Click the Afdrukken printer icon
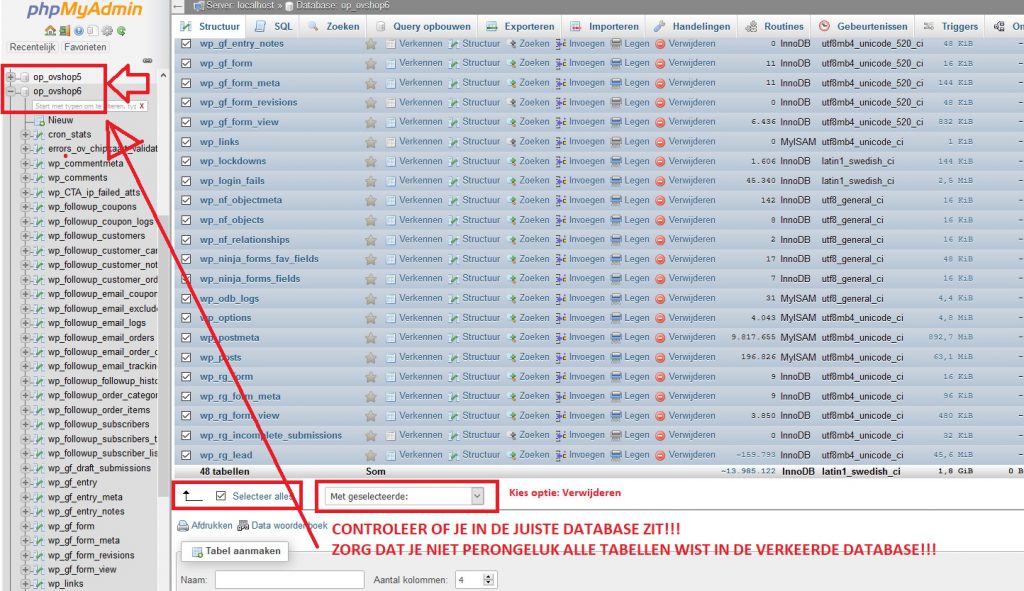Image resolution: width=1024 pixels, height=591 pixels. coord(183,525)
